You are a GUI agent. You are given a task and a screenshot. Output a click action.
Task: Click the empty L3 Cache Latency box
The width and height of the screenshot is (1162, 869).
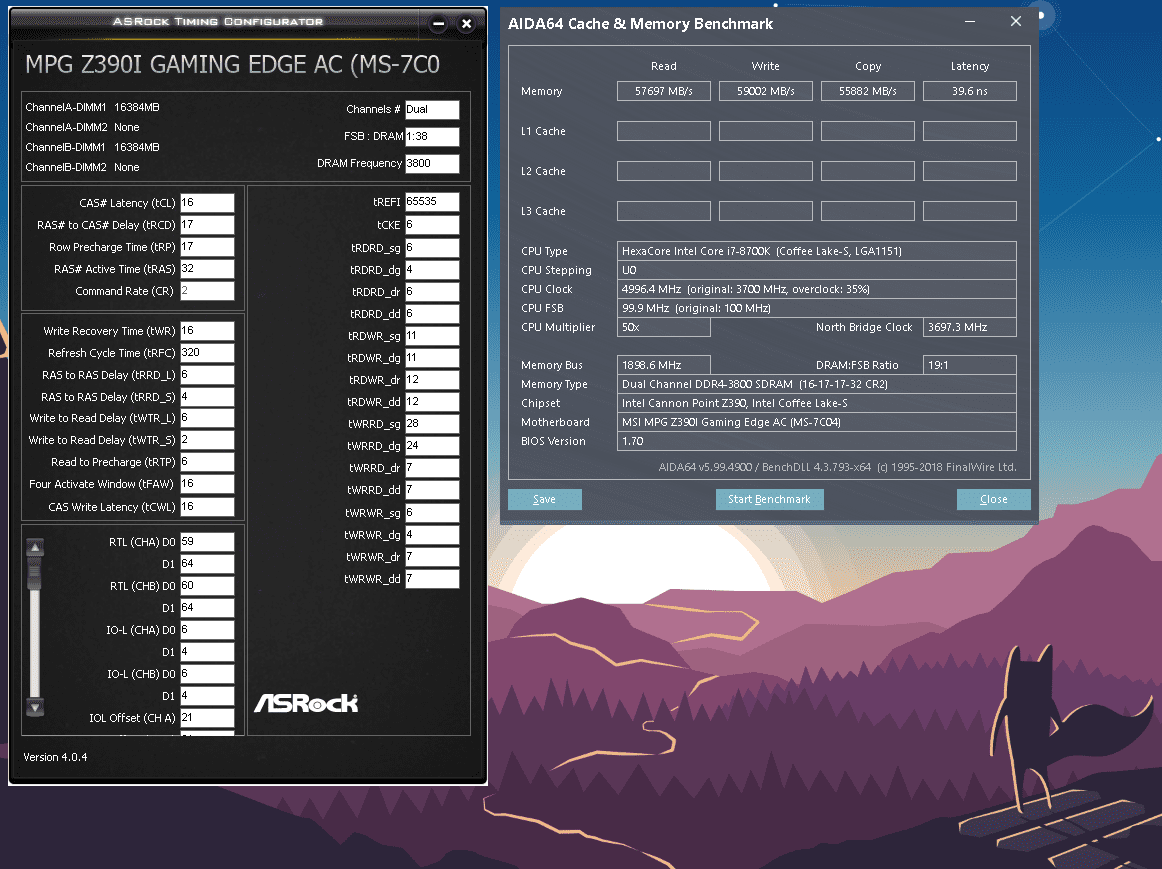pos(969,211)
